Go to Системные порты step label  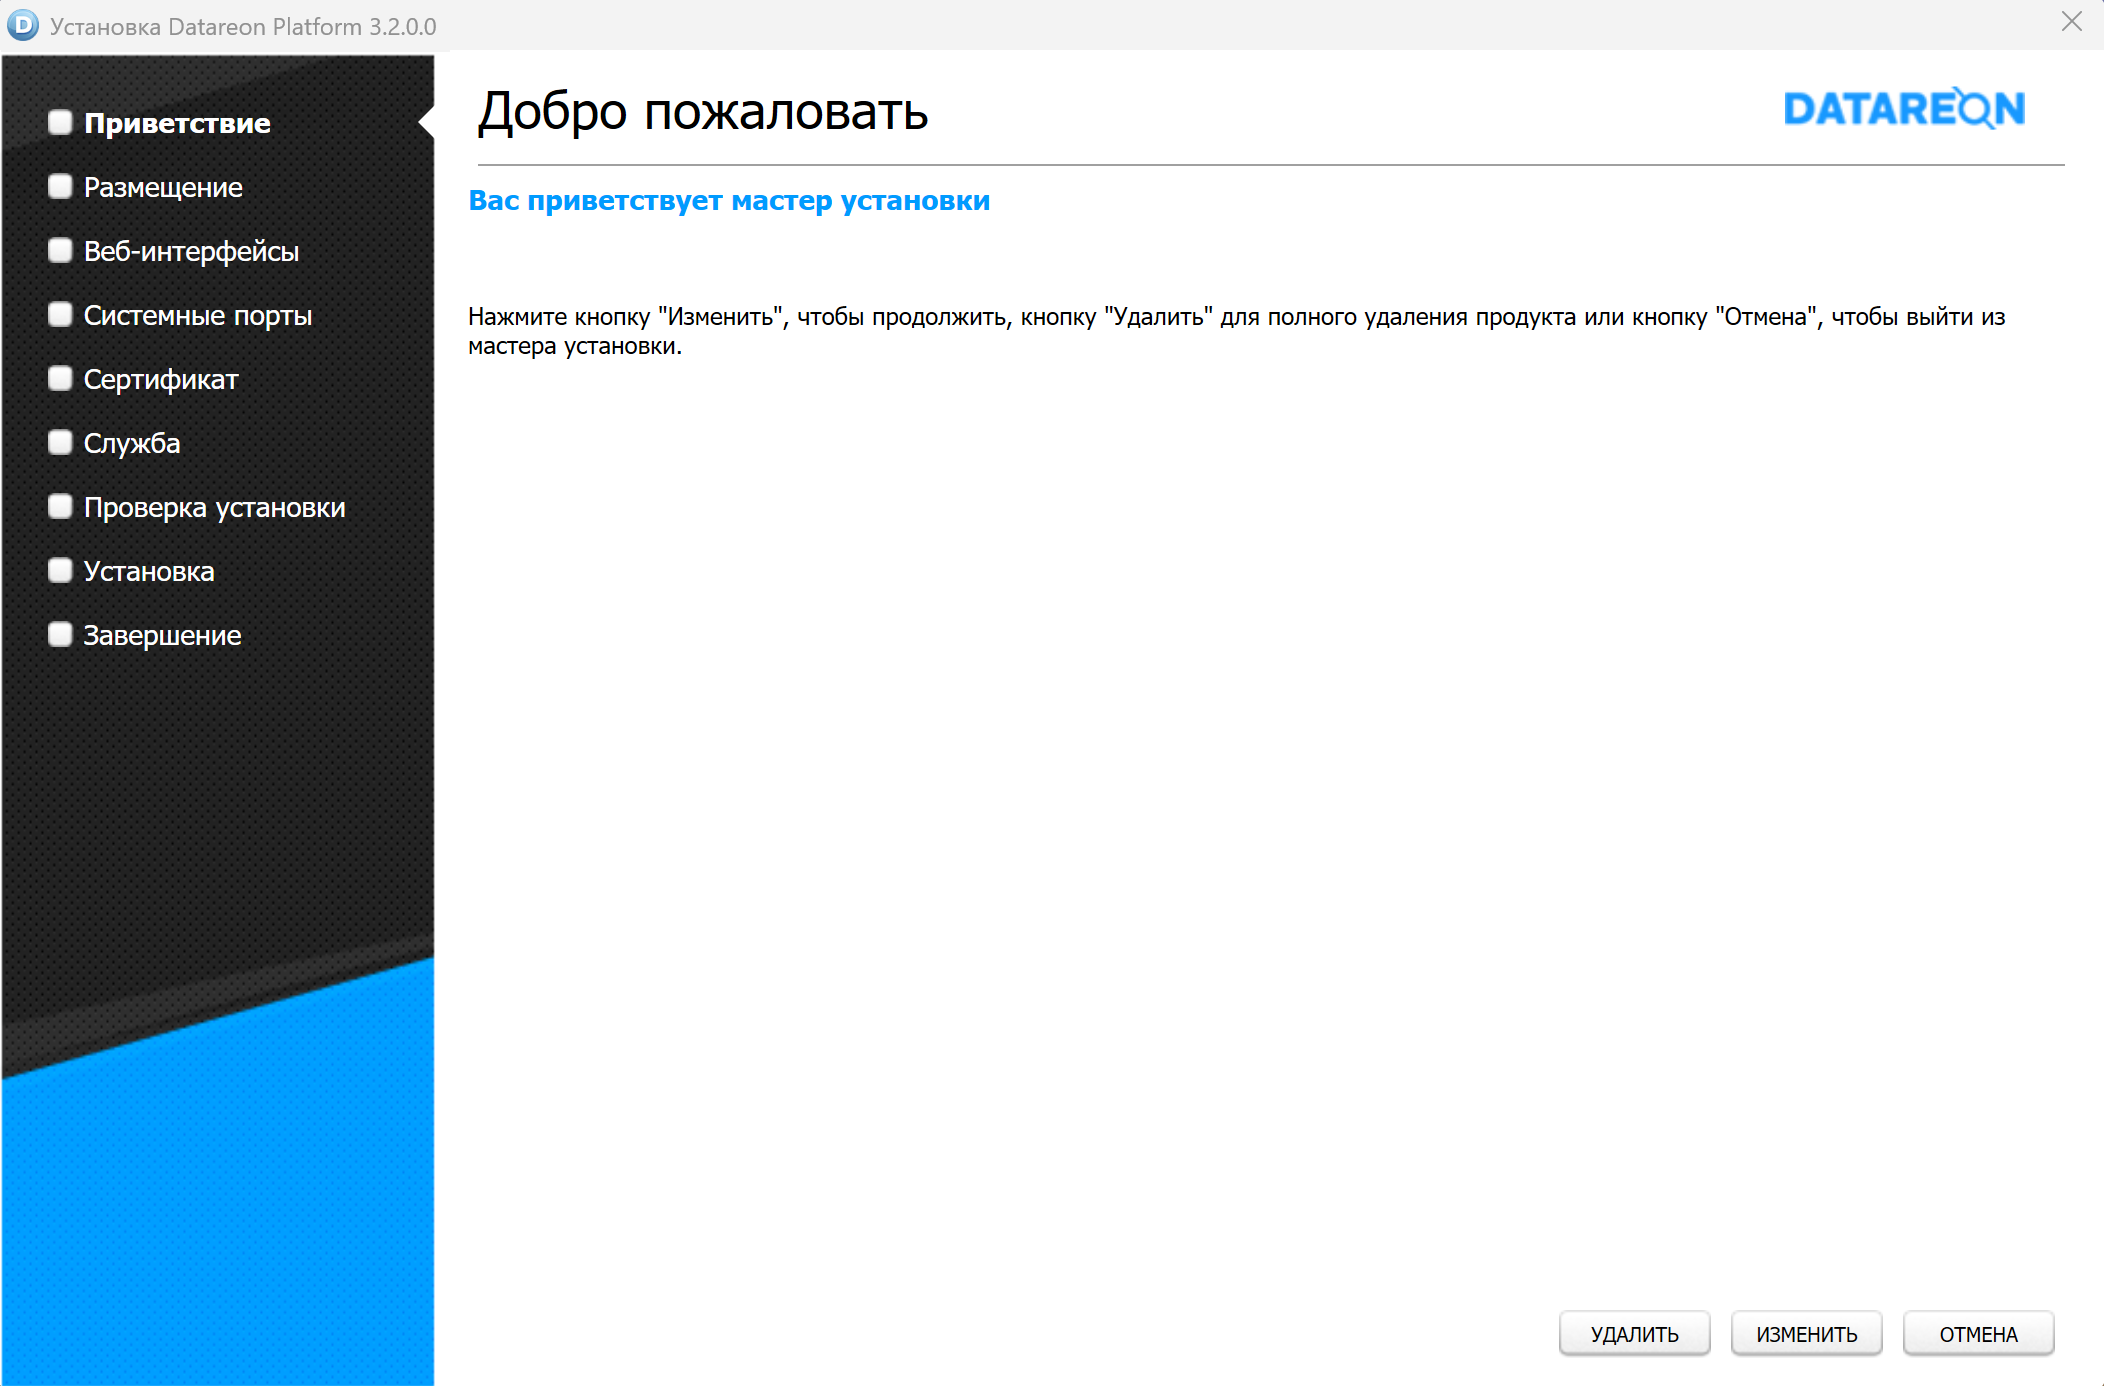click(x=198, y=315)
